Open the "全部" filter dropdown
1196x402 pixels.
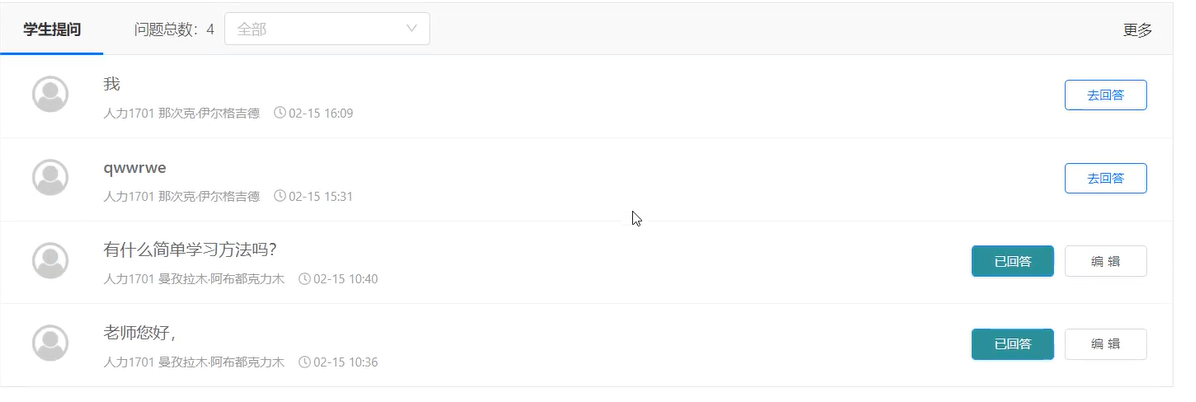326,29
